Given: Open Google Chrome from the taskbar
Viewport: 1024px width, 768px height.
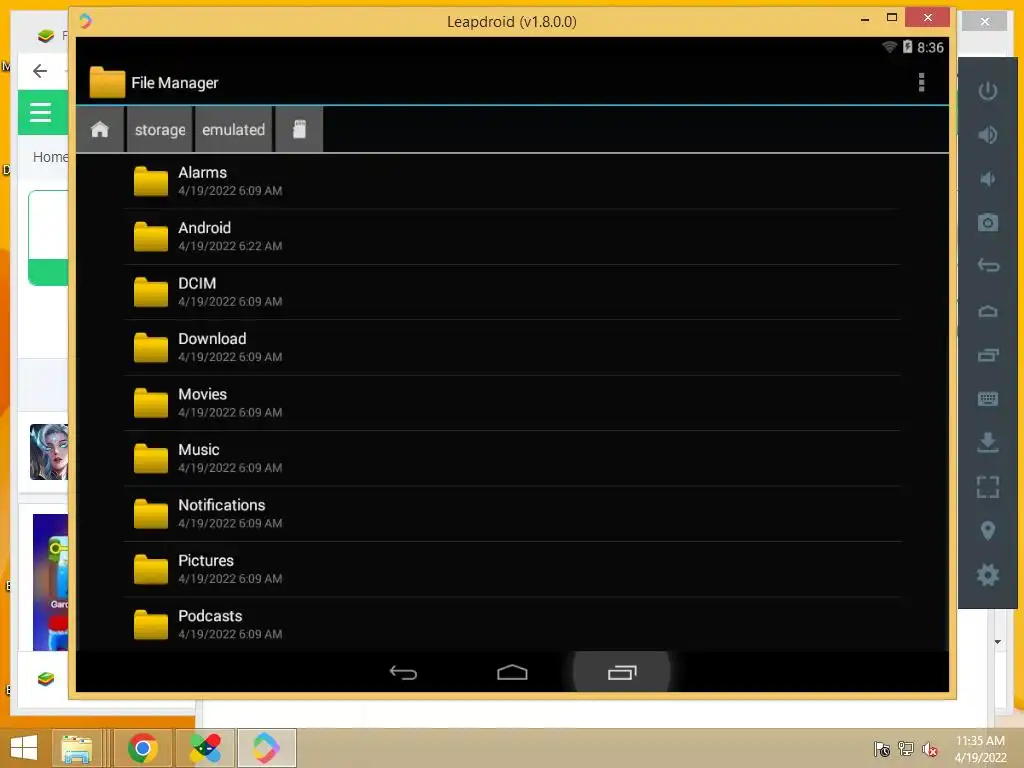Looking at the screenshot, I should [142, 748].
